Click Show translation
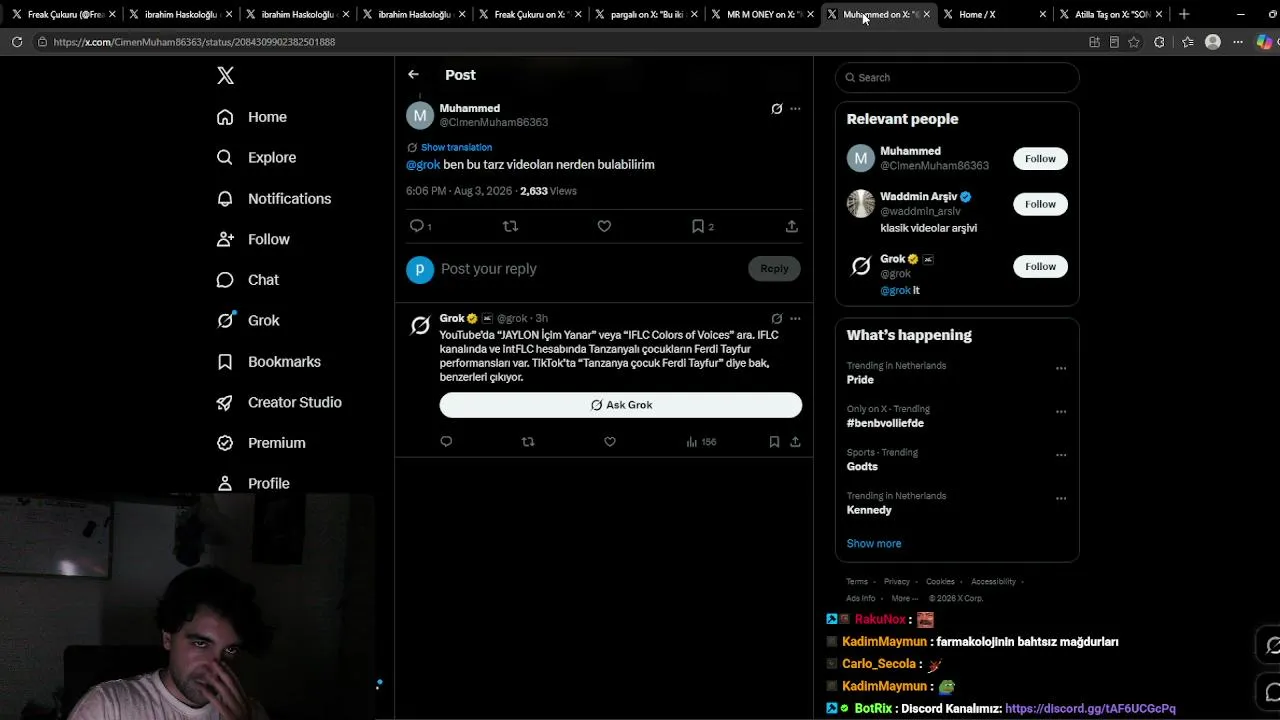Viewport: 1280px width, 720px height. [x=456, y=148]
